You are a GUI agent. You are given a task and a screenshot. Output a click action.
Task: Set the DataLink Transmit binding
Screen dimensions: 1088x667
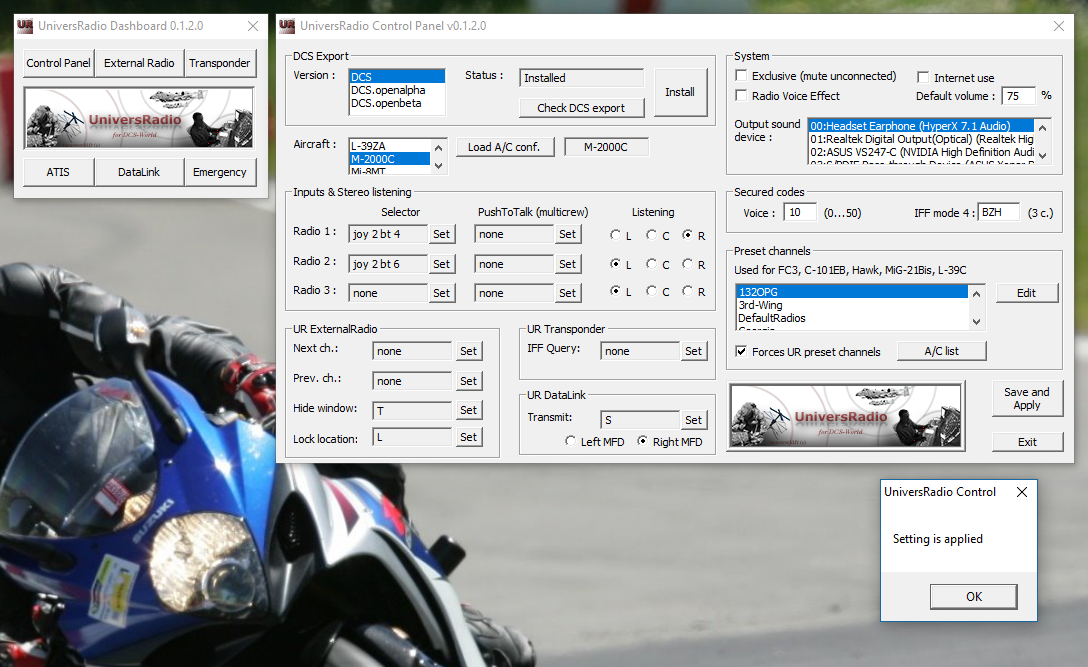pos(693,420)
